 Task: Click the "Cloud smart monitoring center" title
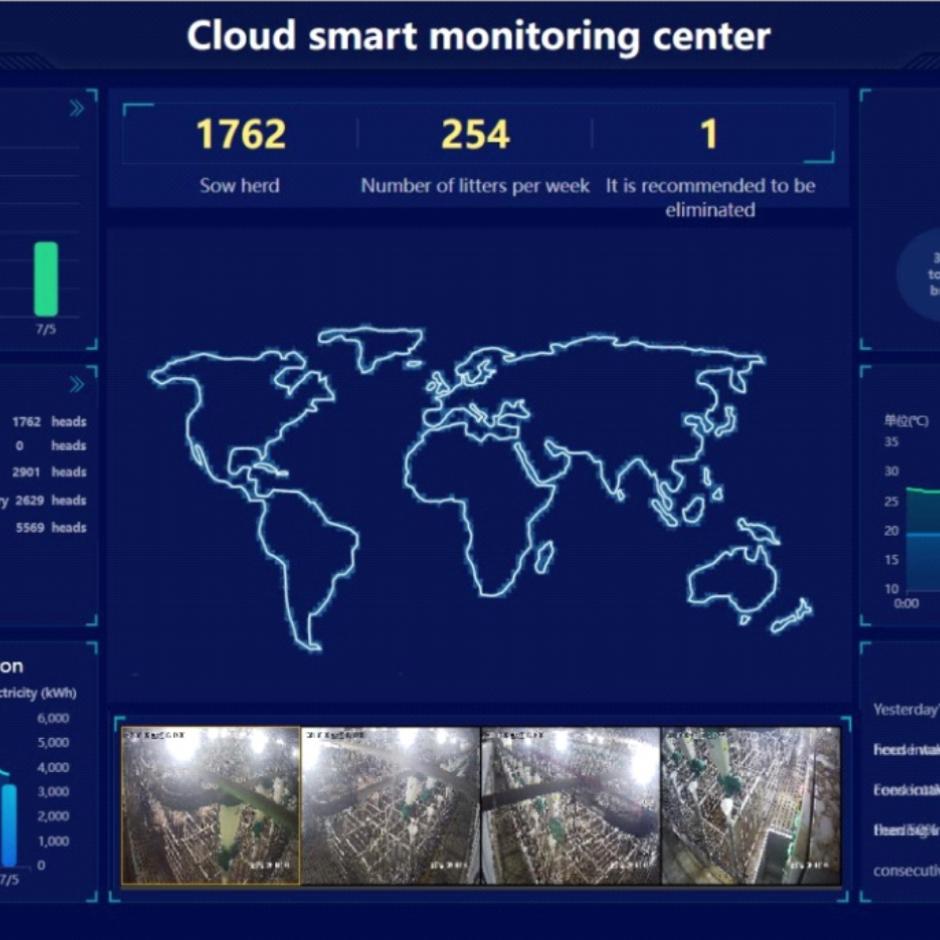tap(478, 36)
